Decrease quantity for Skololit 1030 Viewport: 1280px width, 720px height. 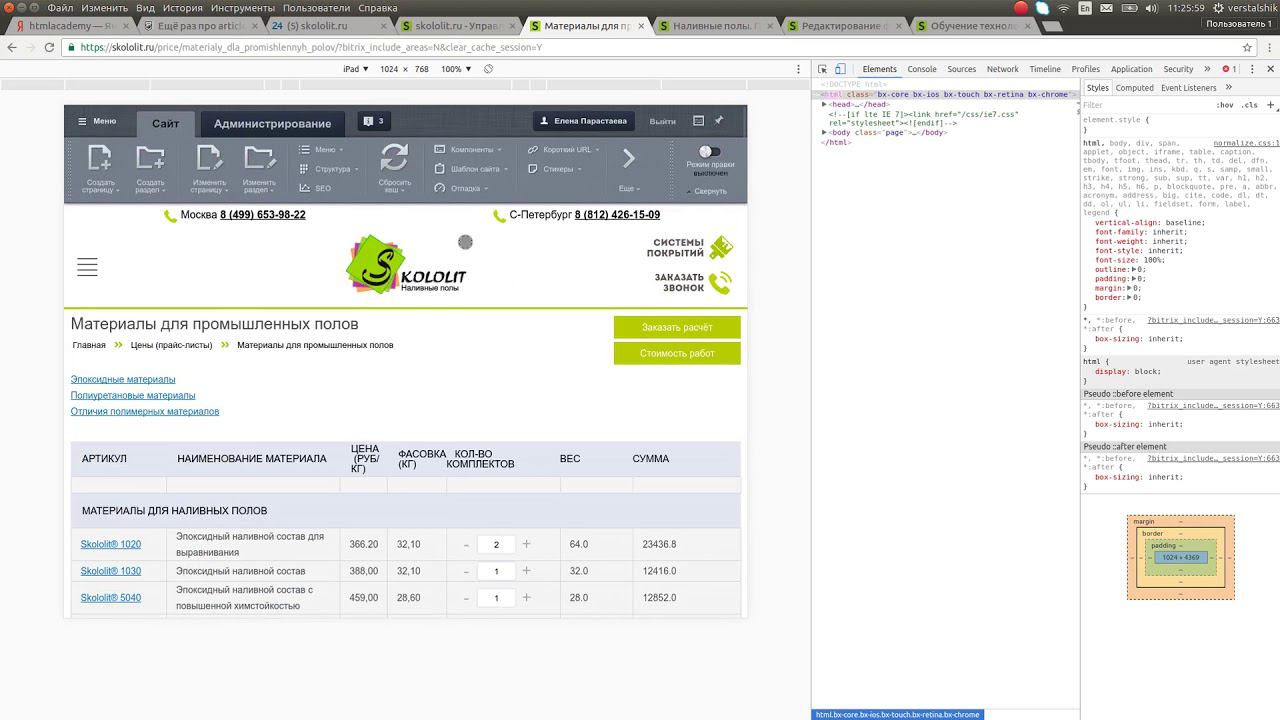click(466, 571)
